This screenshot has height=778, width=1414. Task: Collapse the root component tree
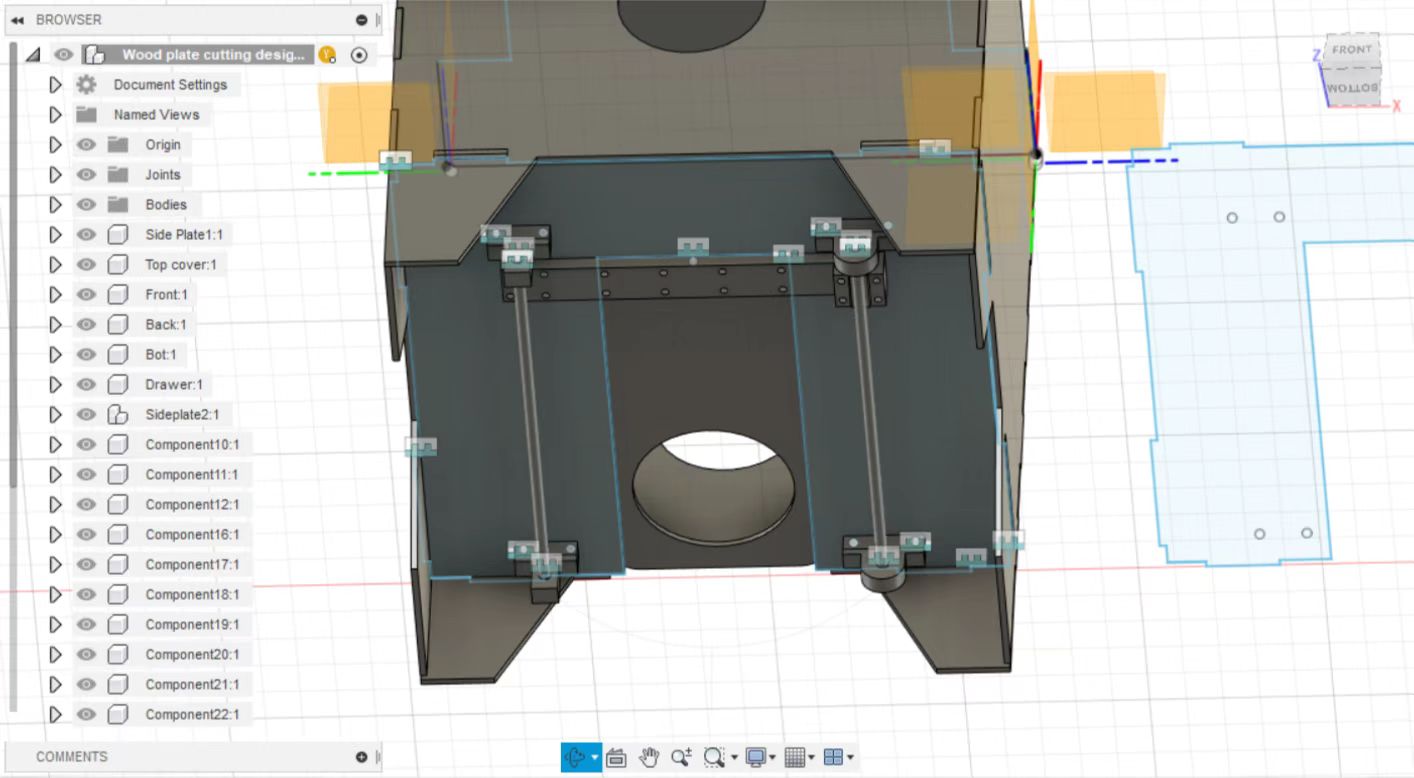tap(33, 55)
